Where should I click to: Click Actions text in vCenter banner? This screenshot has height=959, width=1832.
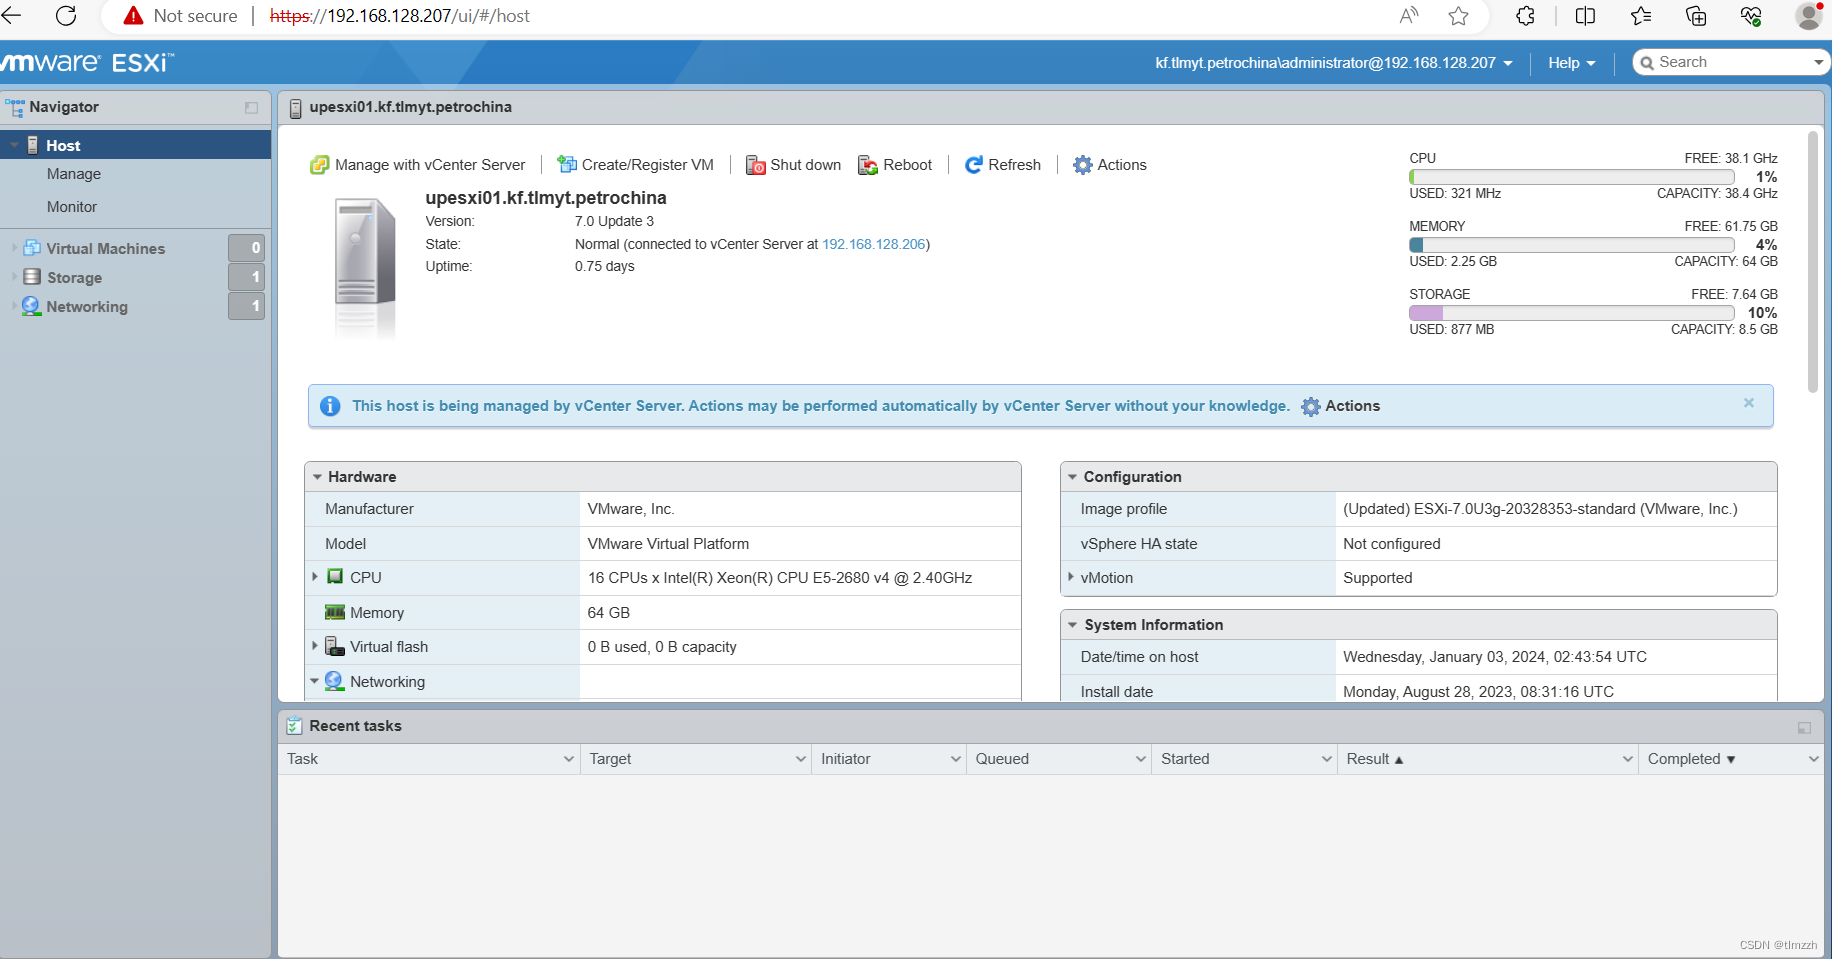pos(1353,406)
